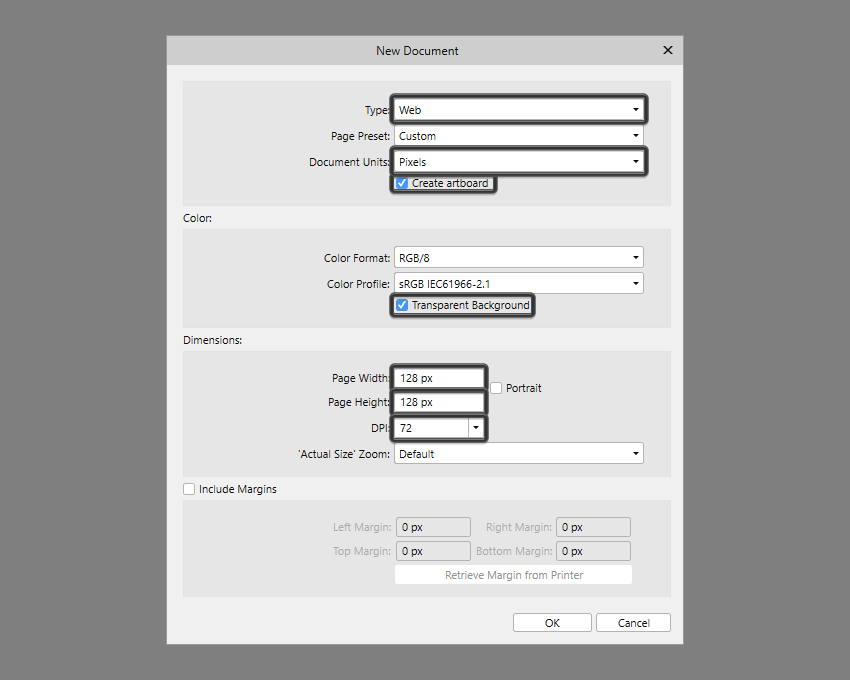Click the Cancel button
850x680 pixels.
(633, 623)
